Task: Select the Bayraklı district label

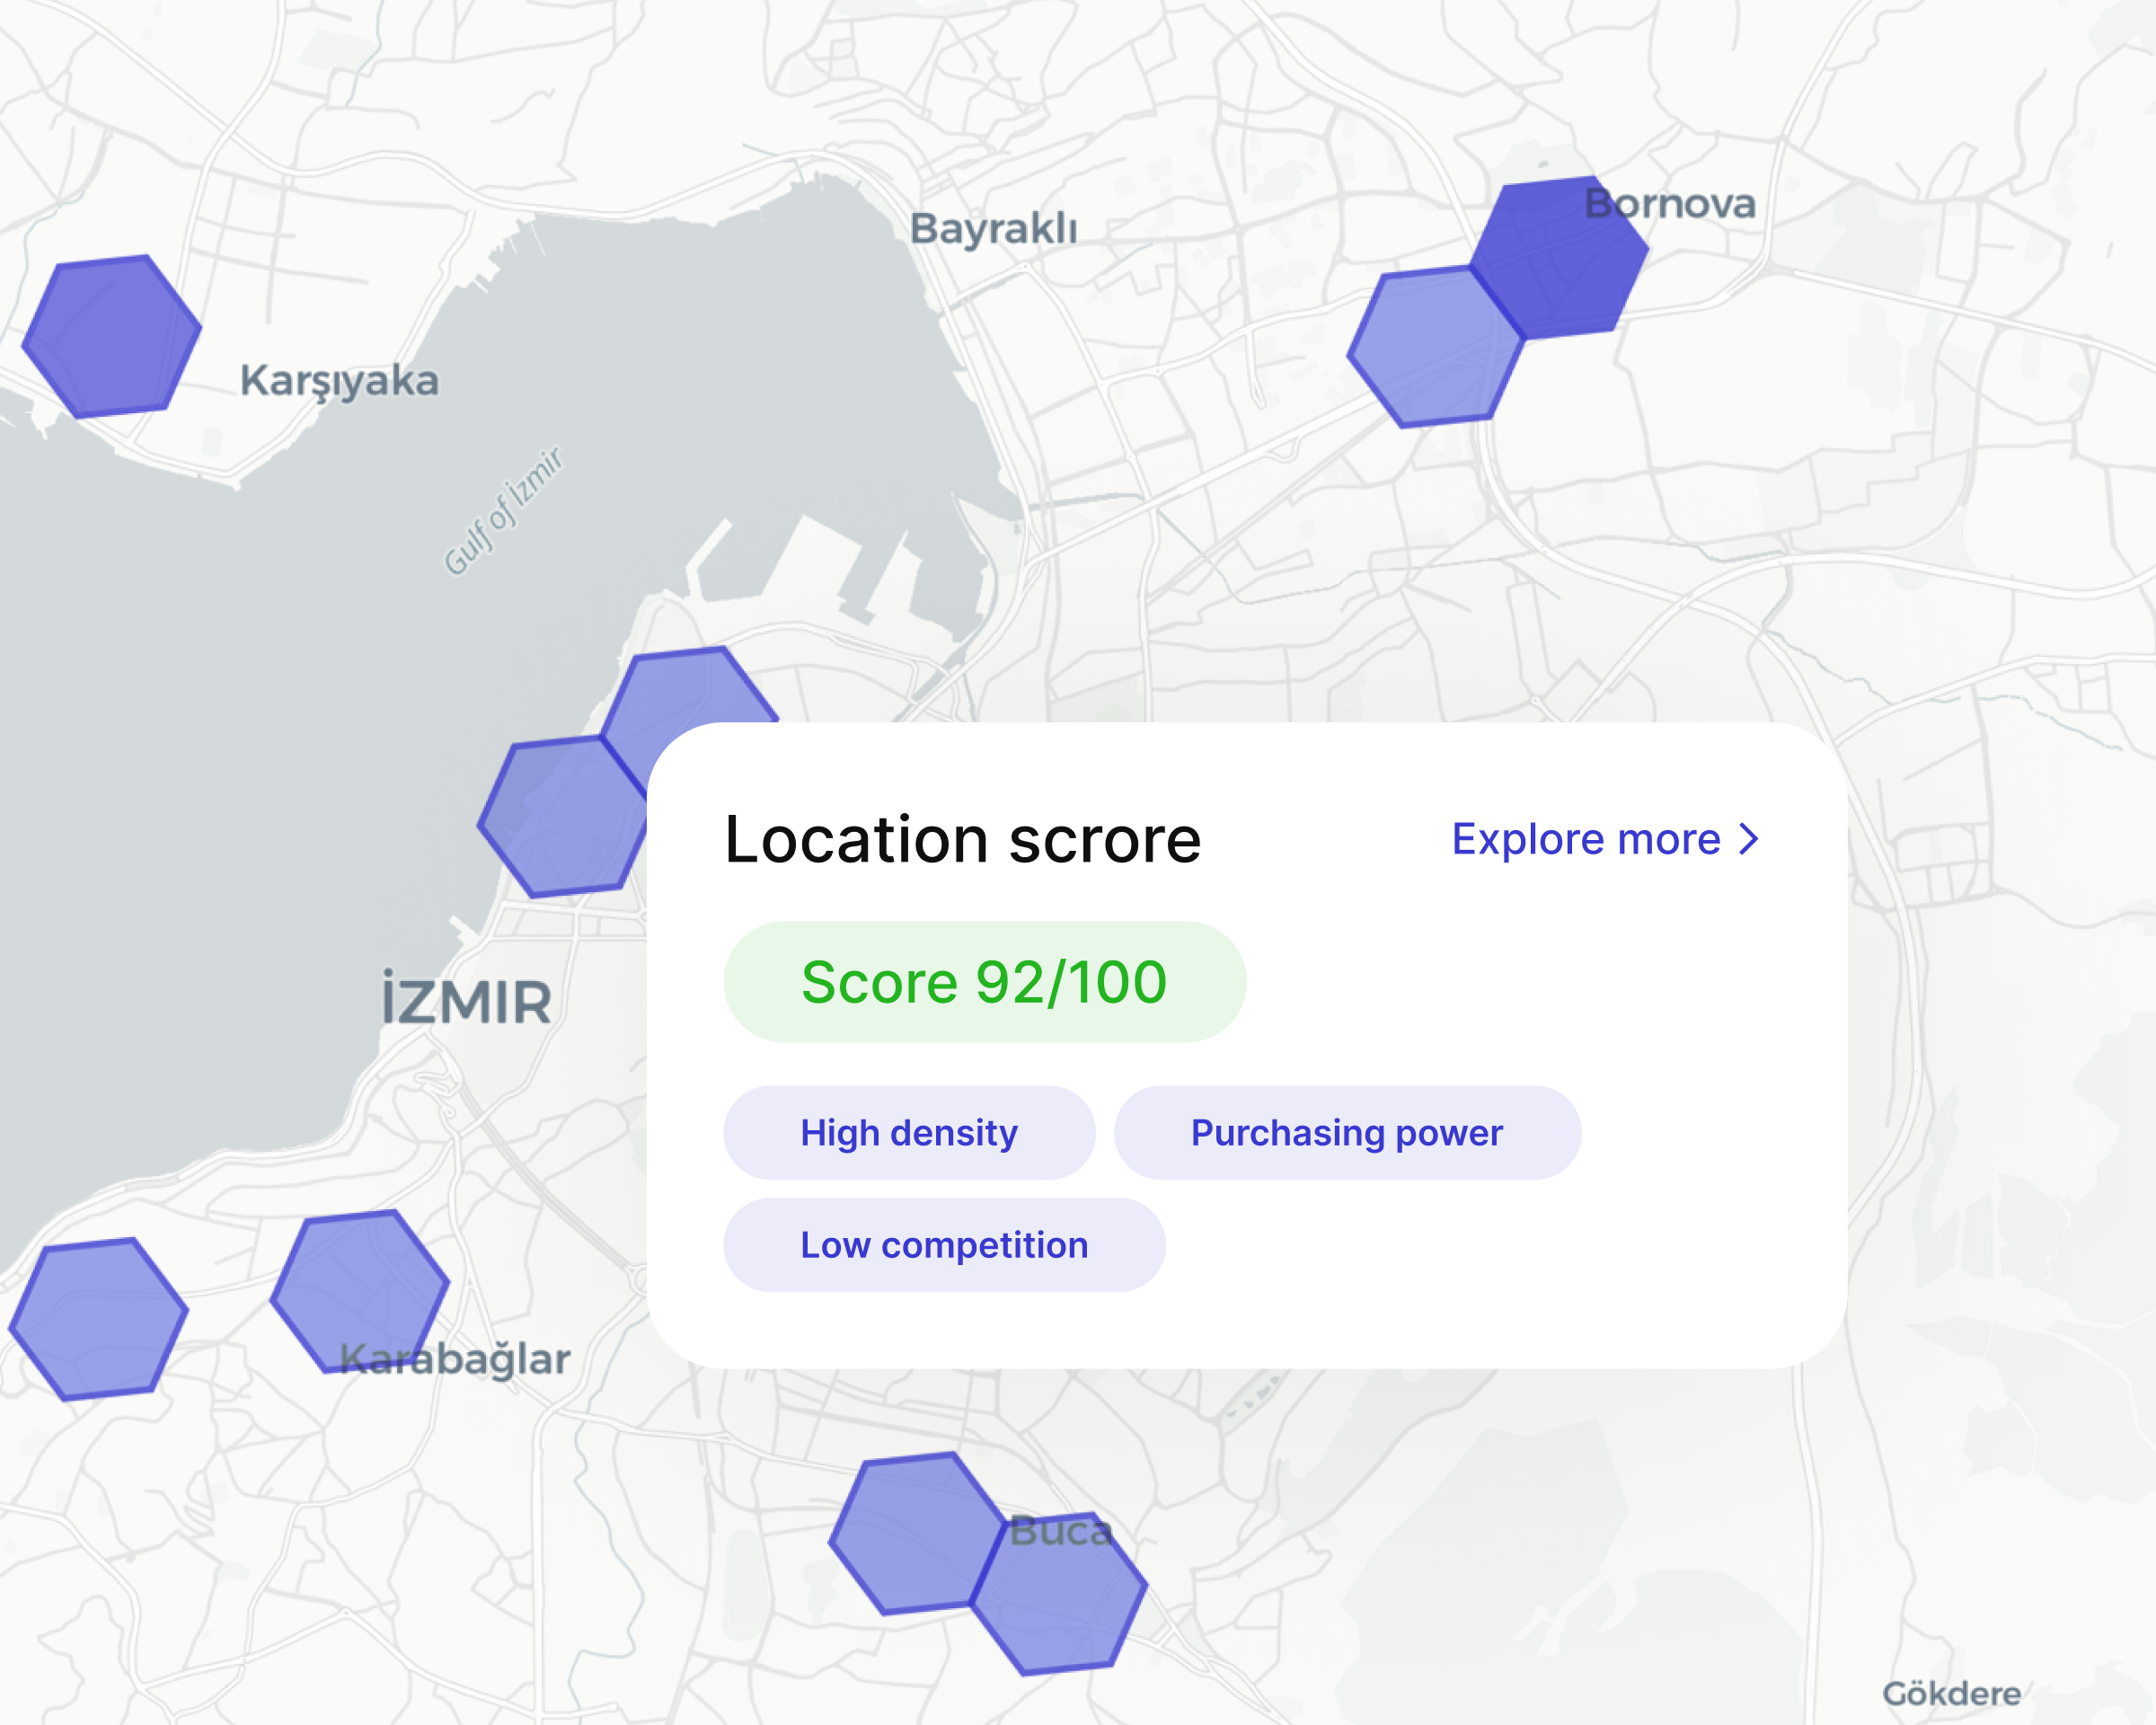Action: click(996, 228)
